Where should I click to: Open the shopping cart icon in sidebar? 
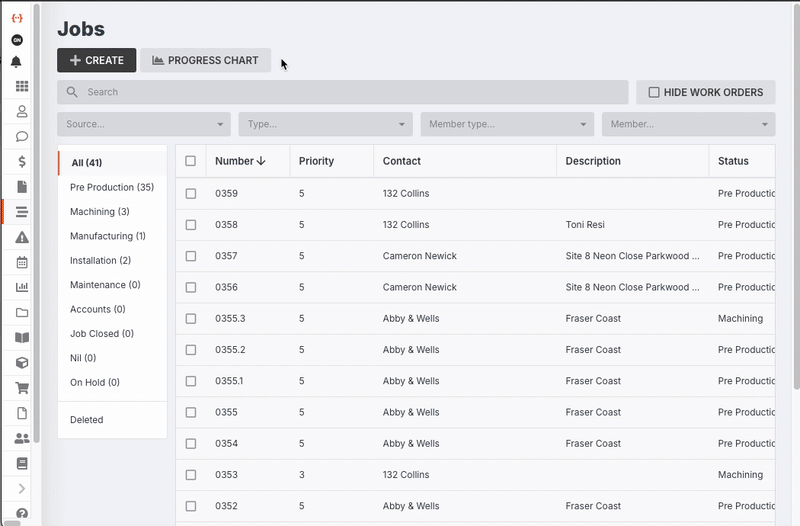coord(21,388)
